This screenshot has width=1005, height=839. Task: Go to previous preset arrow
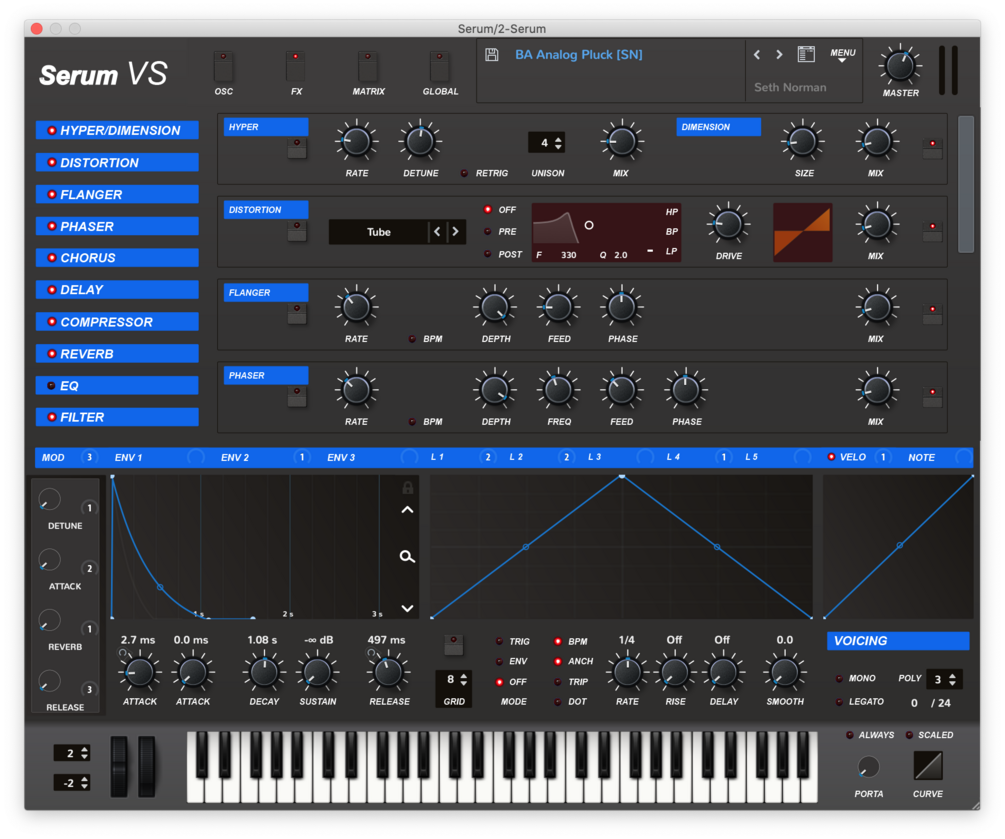pos(757,54)
